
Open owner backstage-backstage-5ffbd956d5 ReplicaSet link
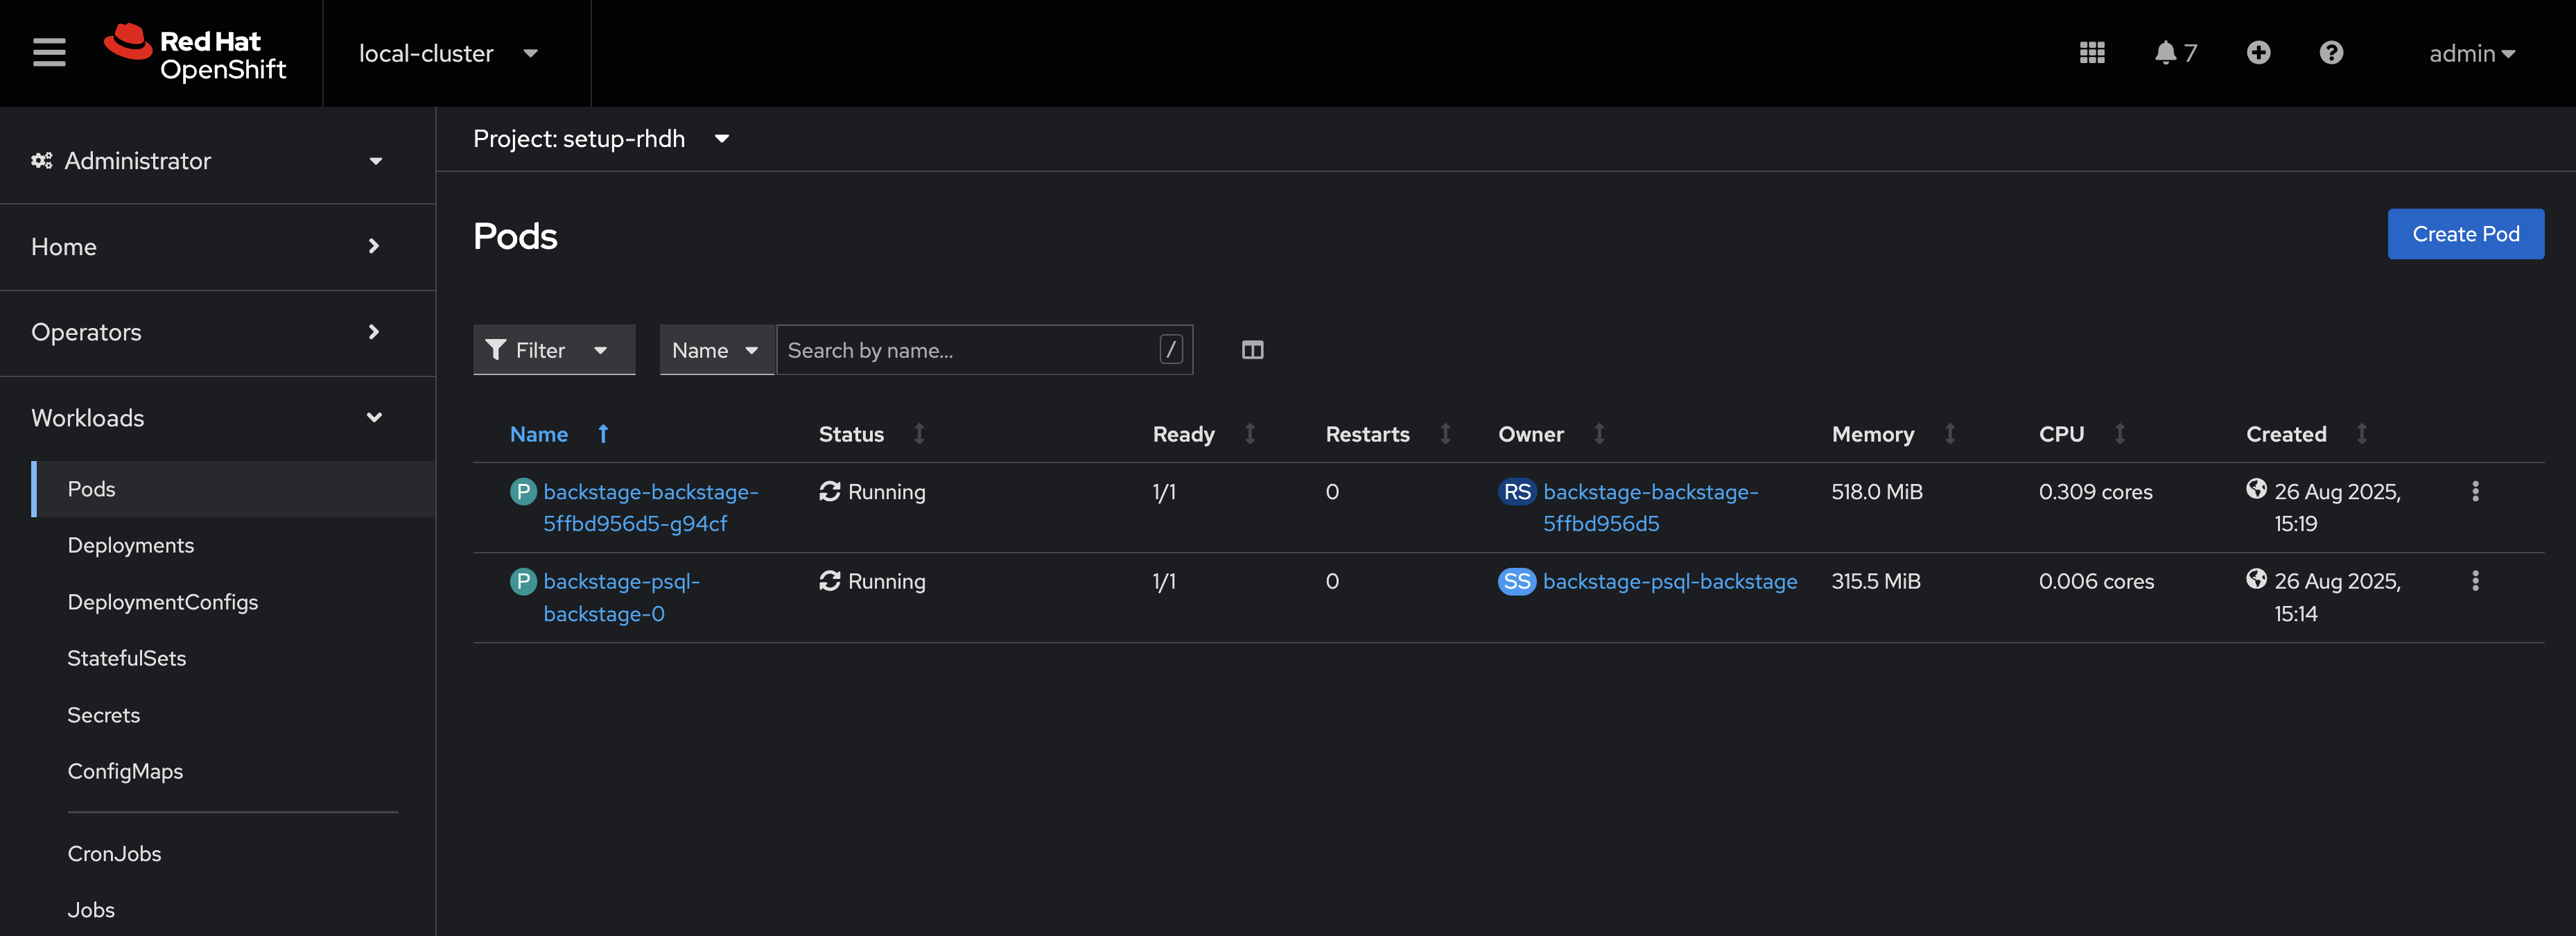(1650, 508)
